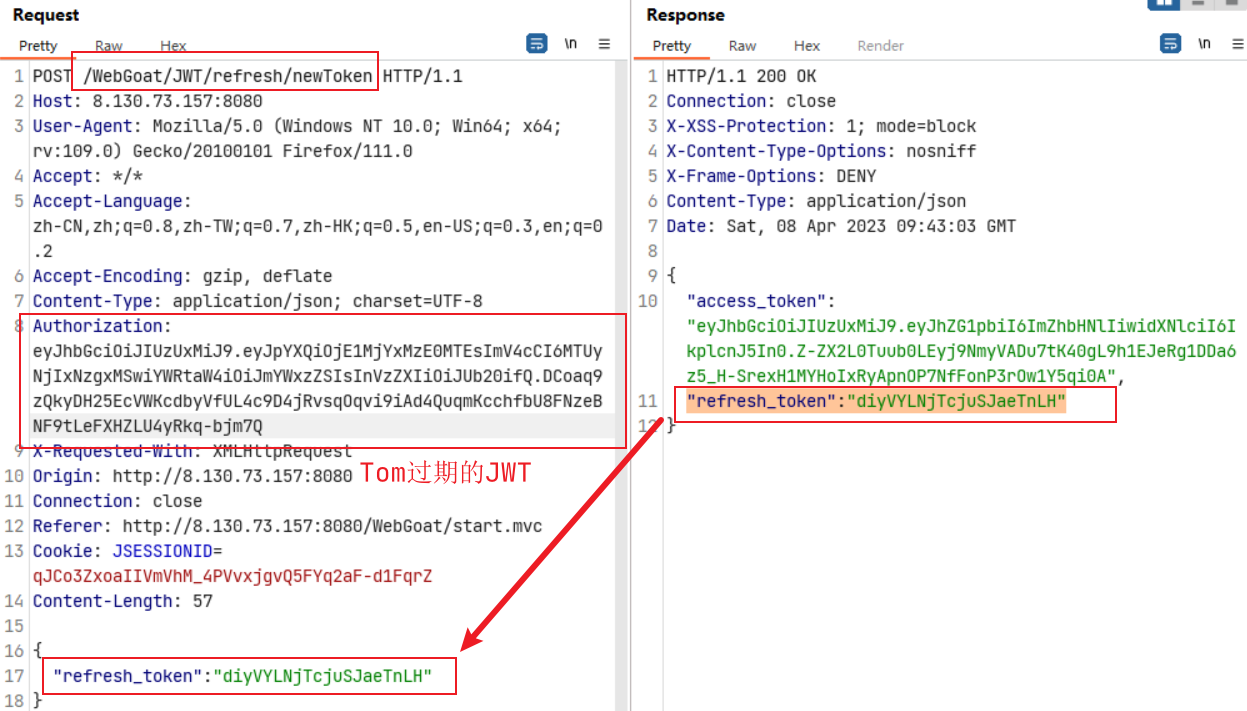
Task: Select side-by-side layout icon
Action: 1164,3
